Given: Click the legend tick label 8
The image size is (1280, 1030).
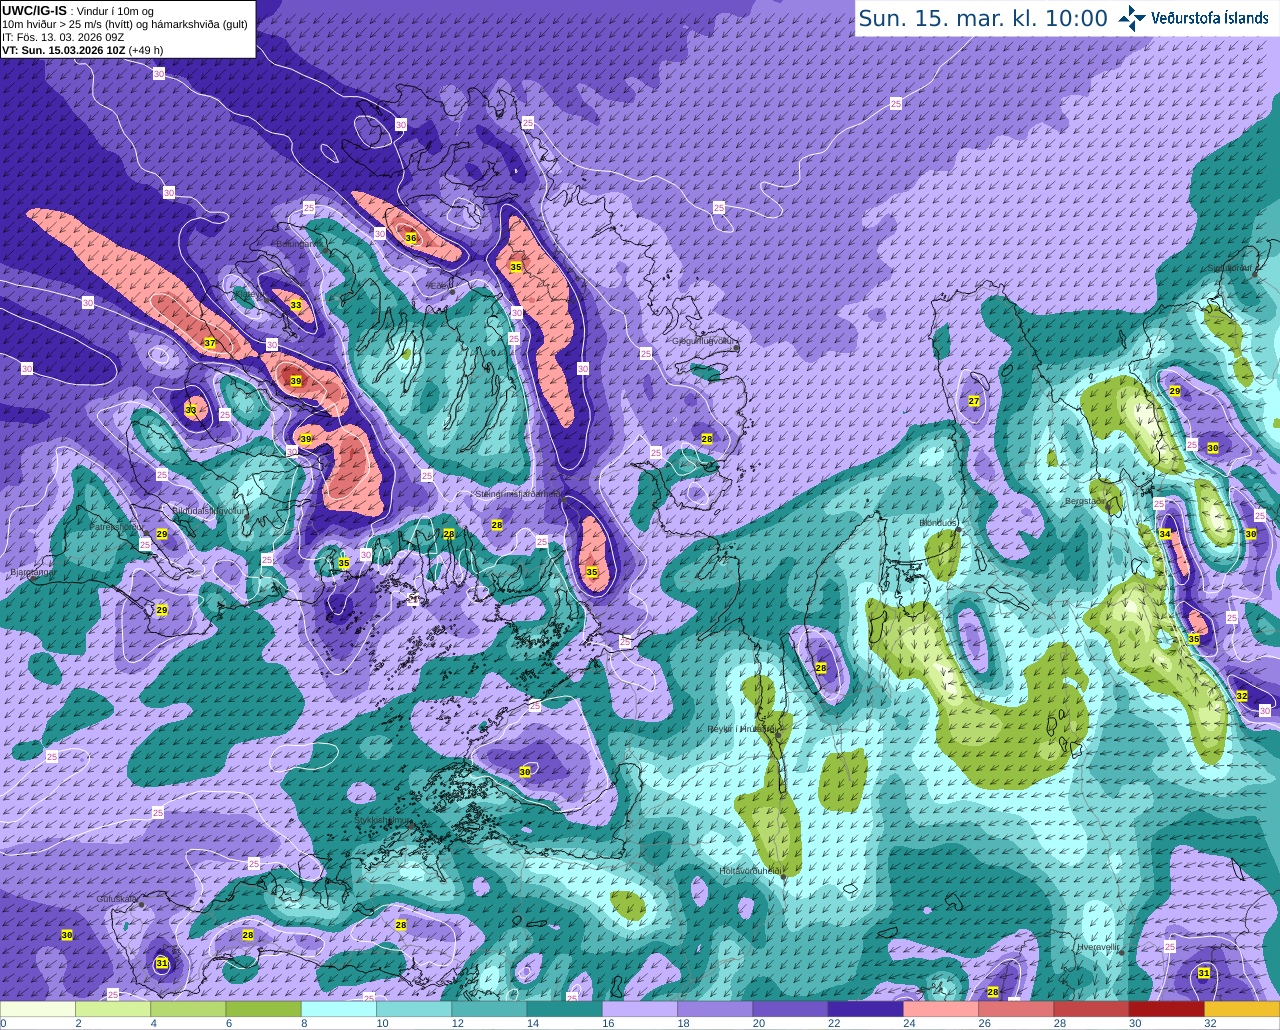Looking at the screenshot, I should [x=304, y=1023].
